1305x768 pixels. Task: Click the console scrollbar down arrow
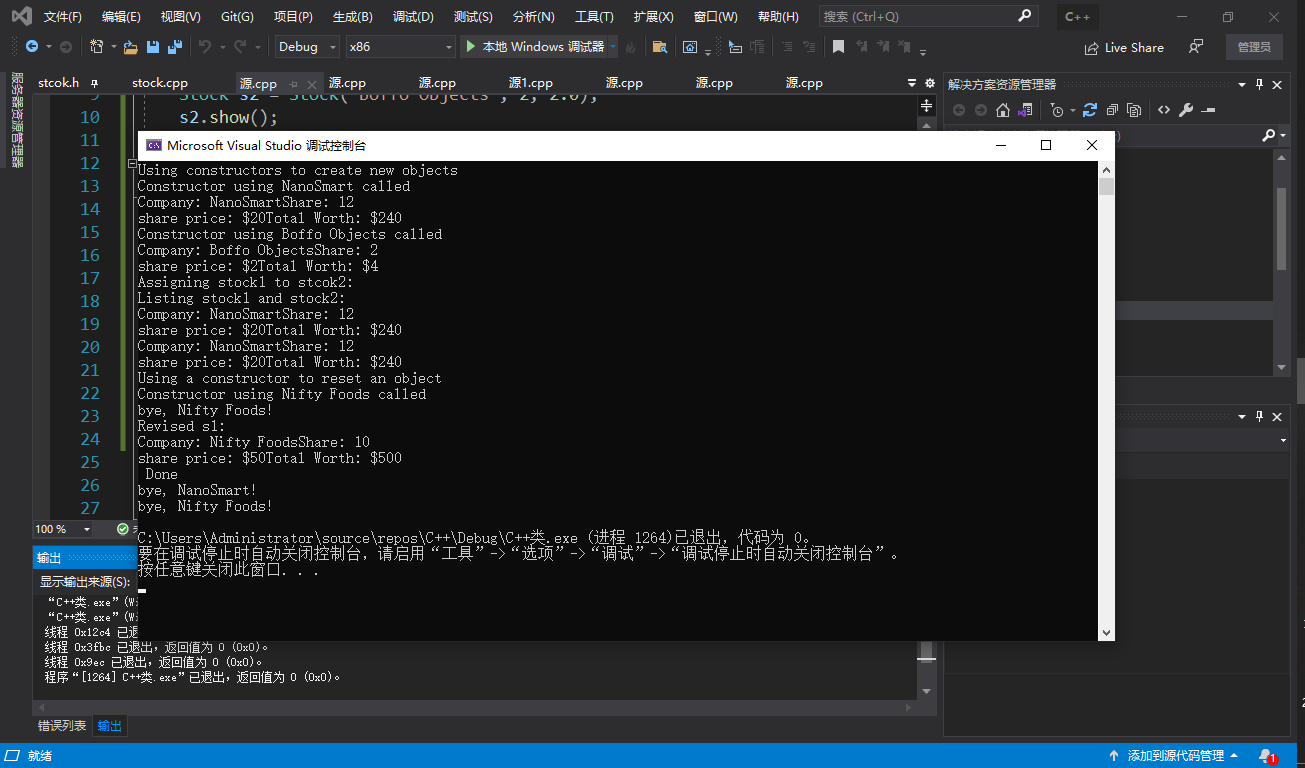point(1106,632)
